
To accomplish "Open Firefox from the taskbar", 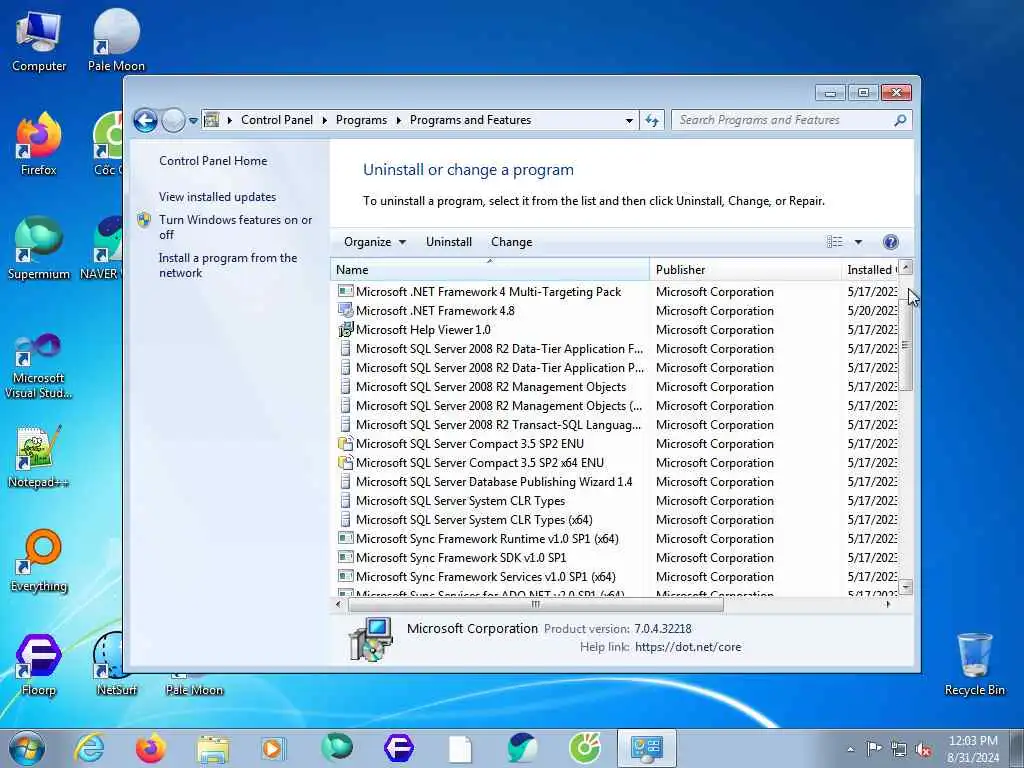I will point(150,748).
